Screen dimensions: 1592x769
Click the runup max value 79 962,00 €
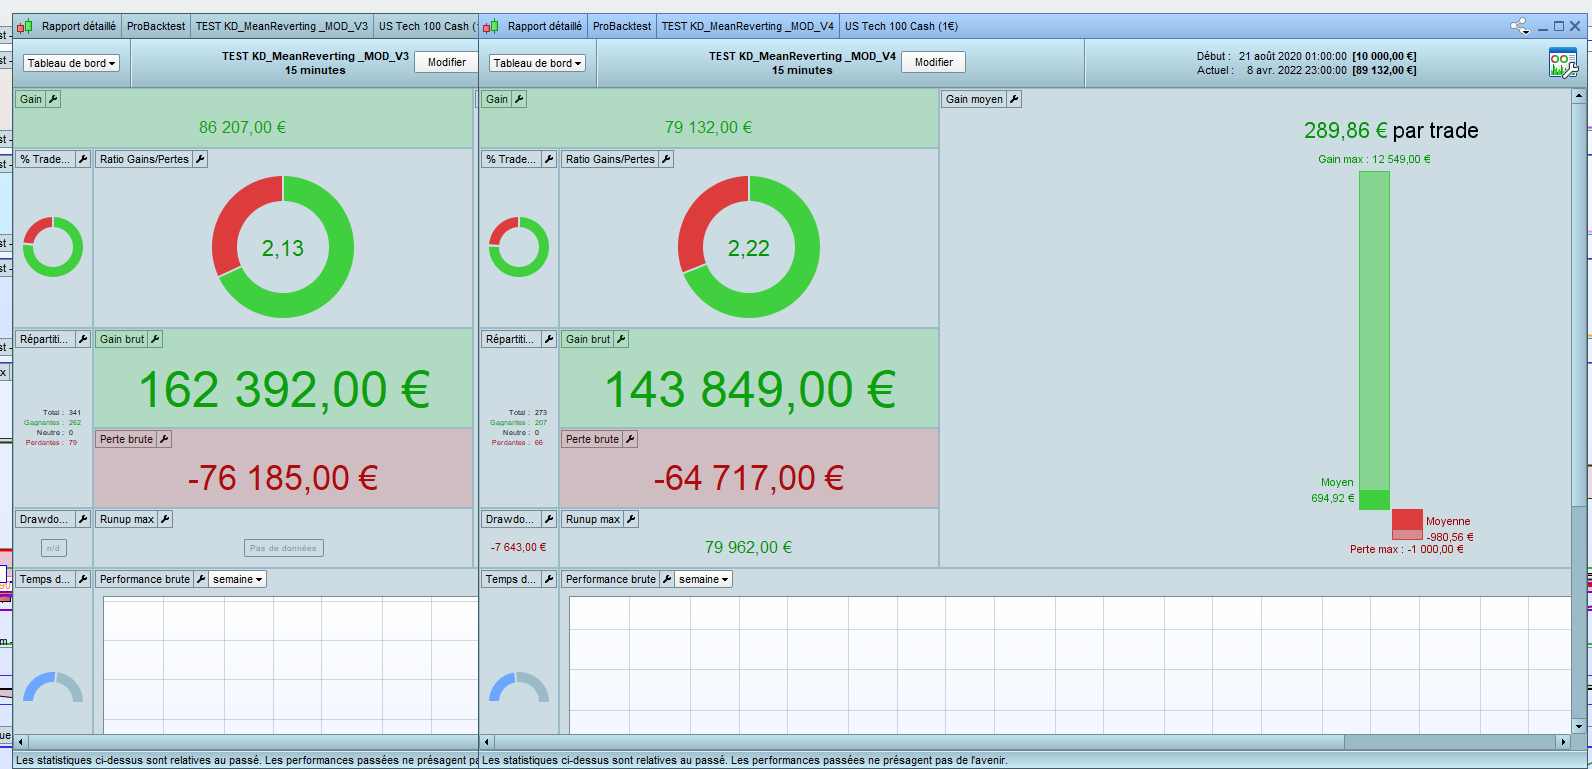[748, 547]
